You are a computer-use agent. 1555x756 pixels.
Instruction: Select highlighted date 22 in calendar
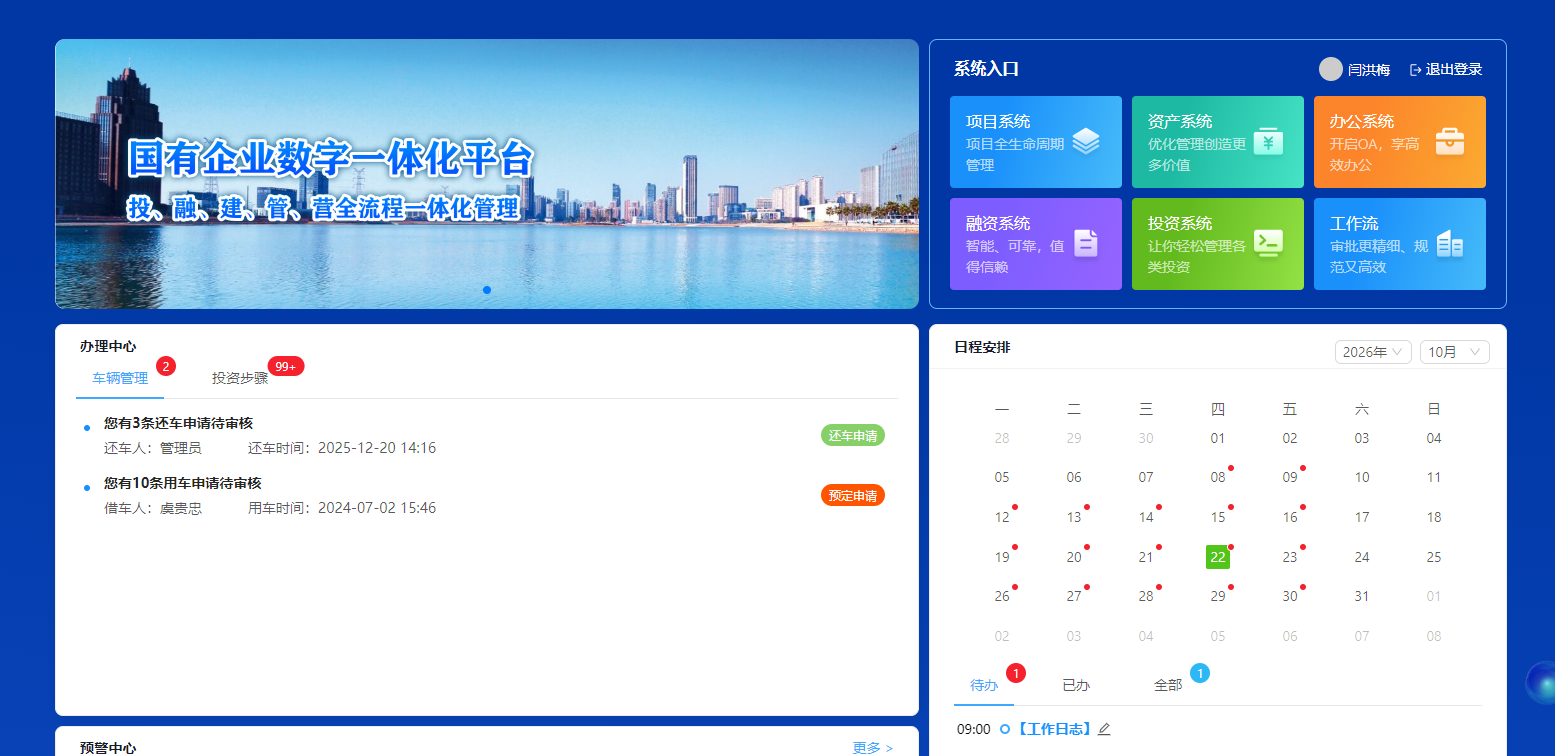[x=1218, y=557]
